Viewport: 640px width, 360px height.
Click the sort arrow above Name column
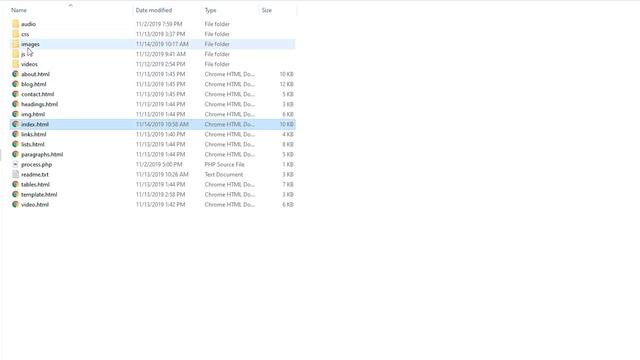pos(71,5)
